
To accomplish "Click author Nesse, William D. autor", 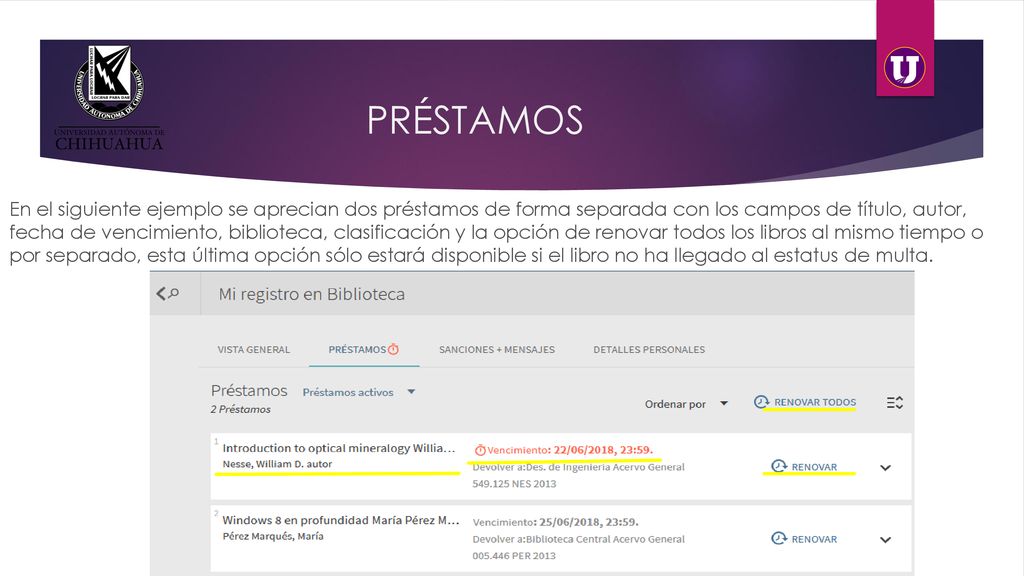I will click(x=278, y=464).
